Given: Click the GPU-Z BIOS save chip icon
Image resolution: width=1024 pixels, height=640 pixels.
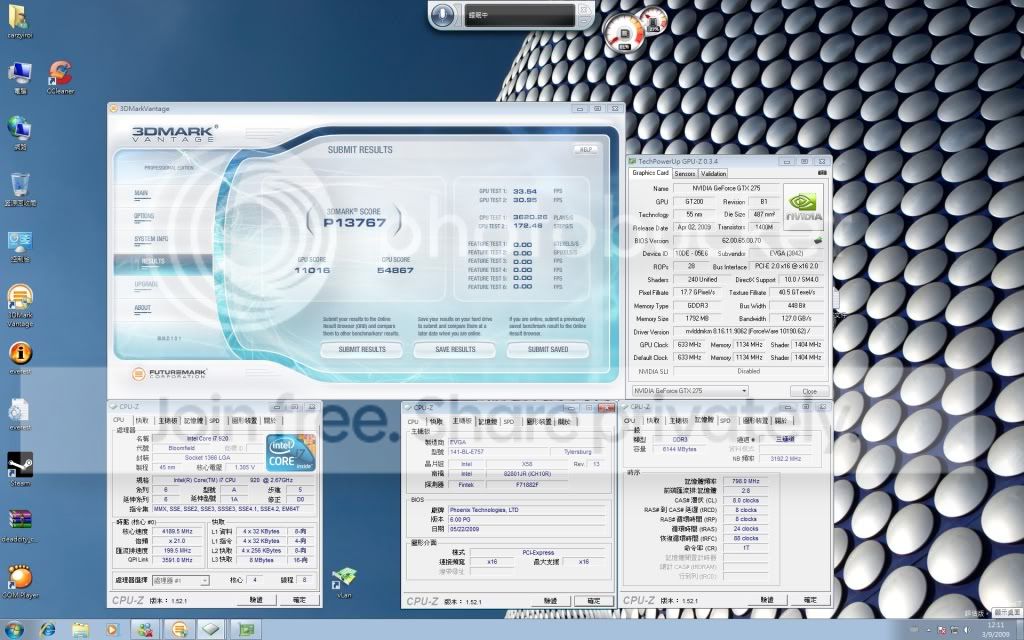Looking at the screenshot, I should 816,240.
